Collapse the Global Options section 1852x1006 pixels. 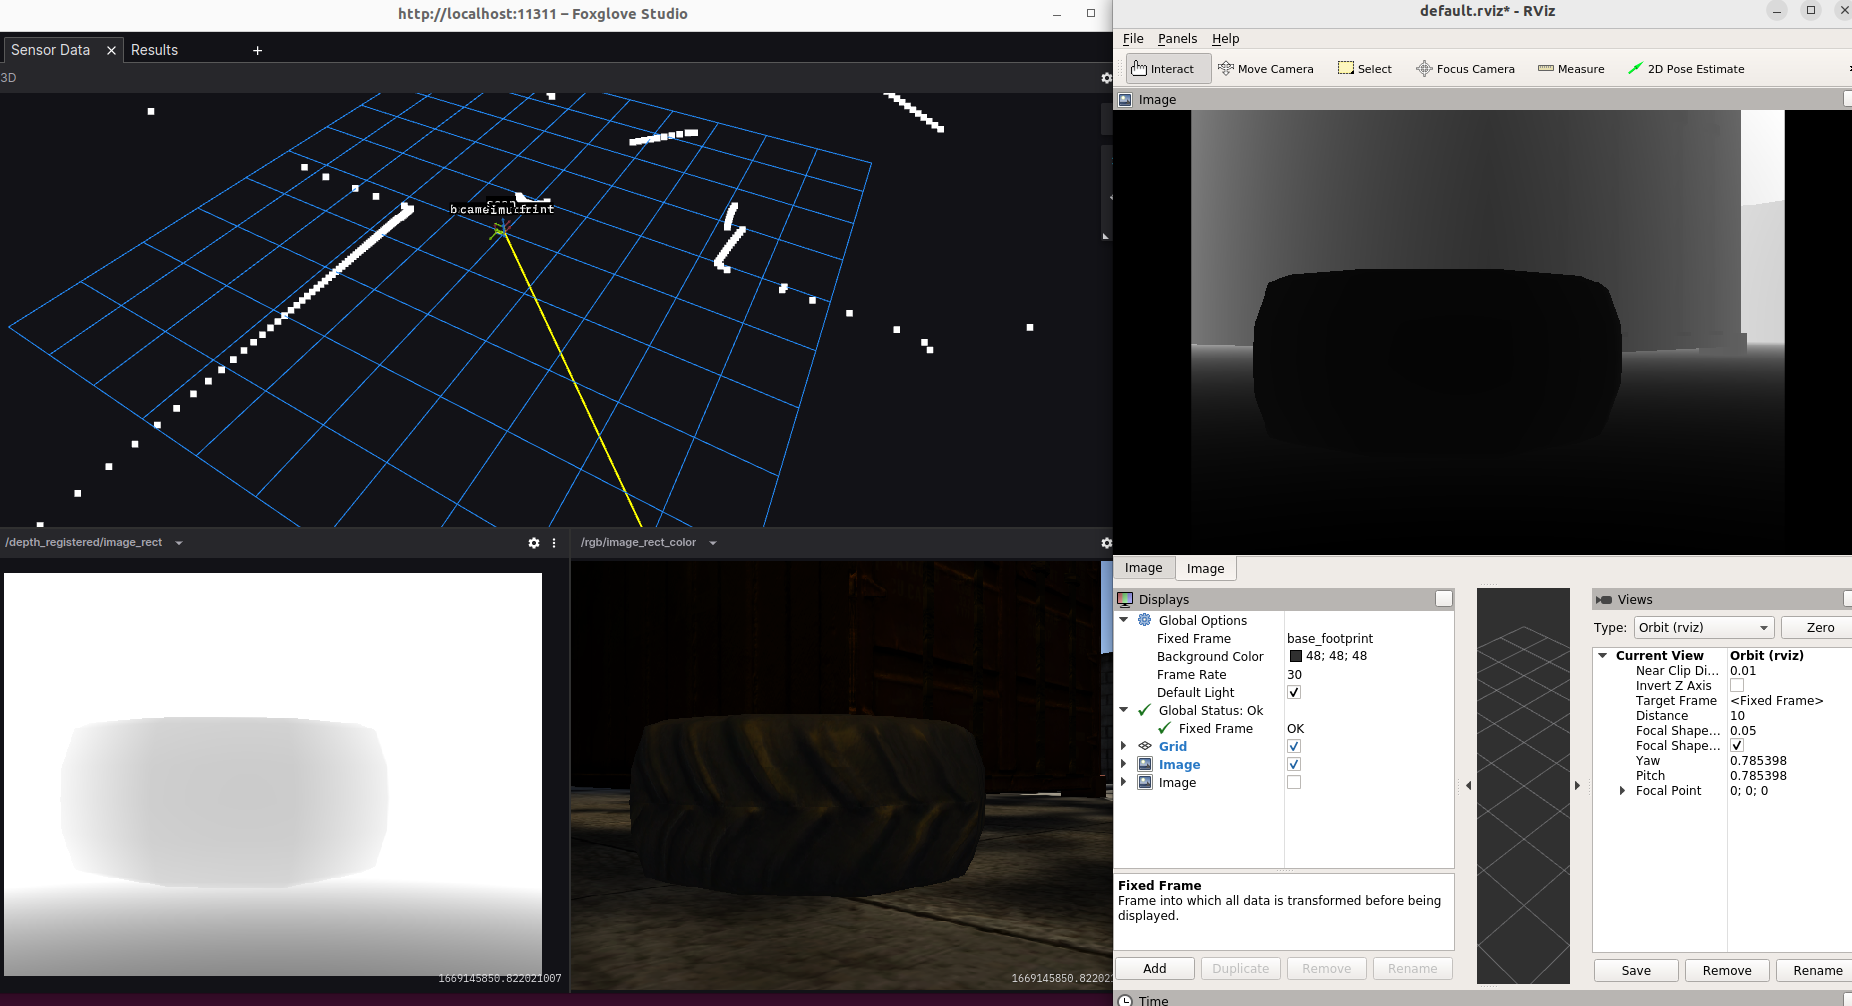(x=1123, y=620)
